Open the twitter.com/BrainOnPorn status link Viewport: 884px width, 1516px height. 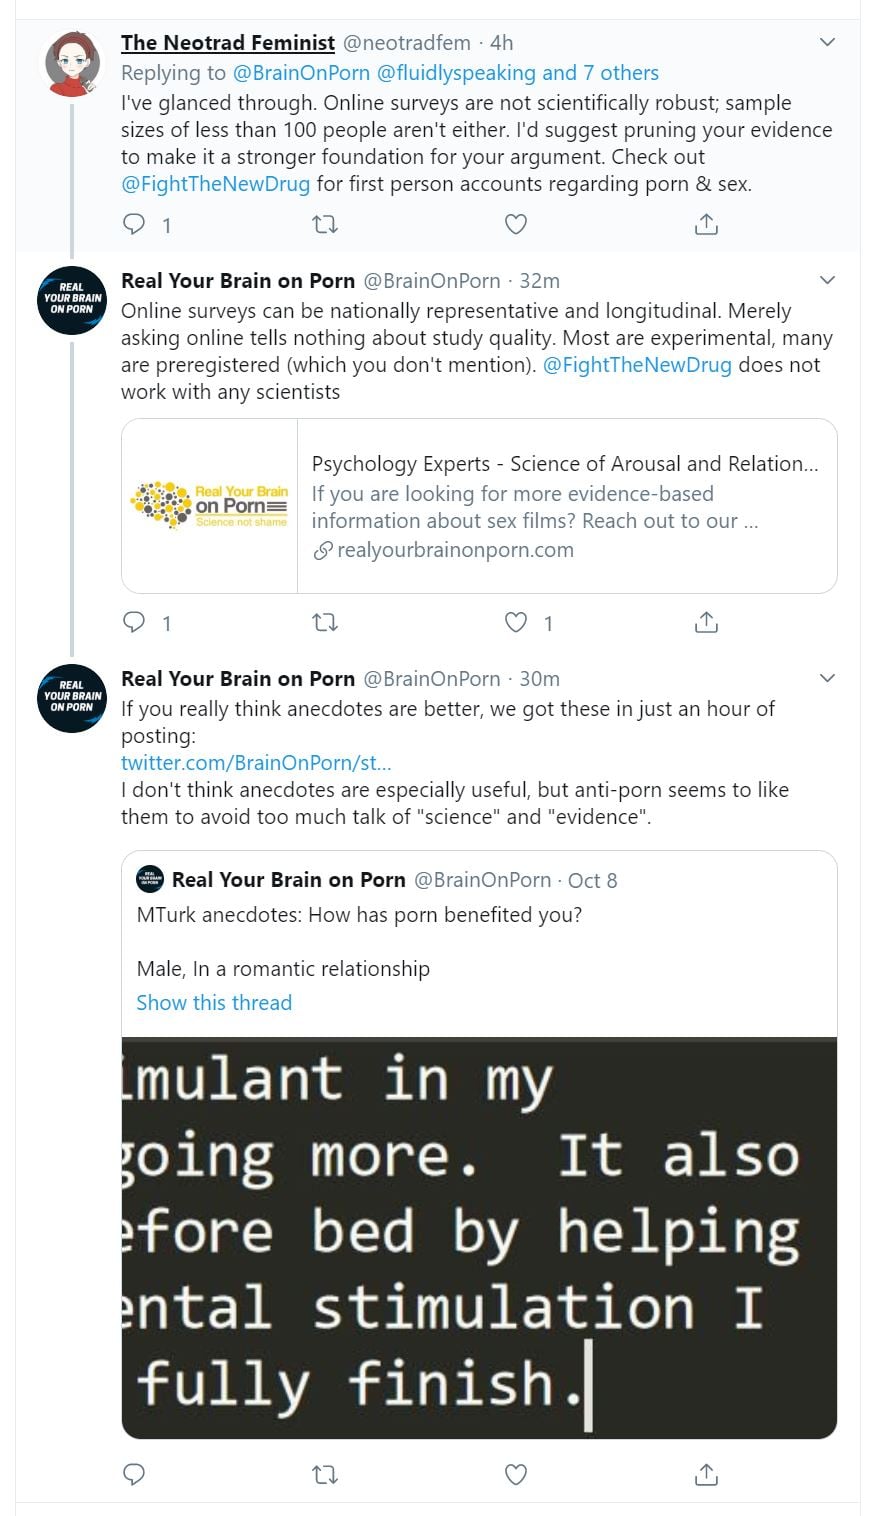coord(256,763)
